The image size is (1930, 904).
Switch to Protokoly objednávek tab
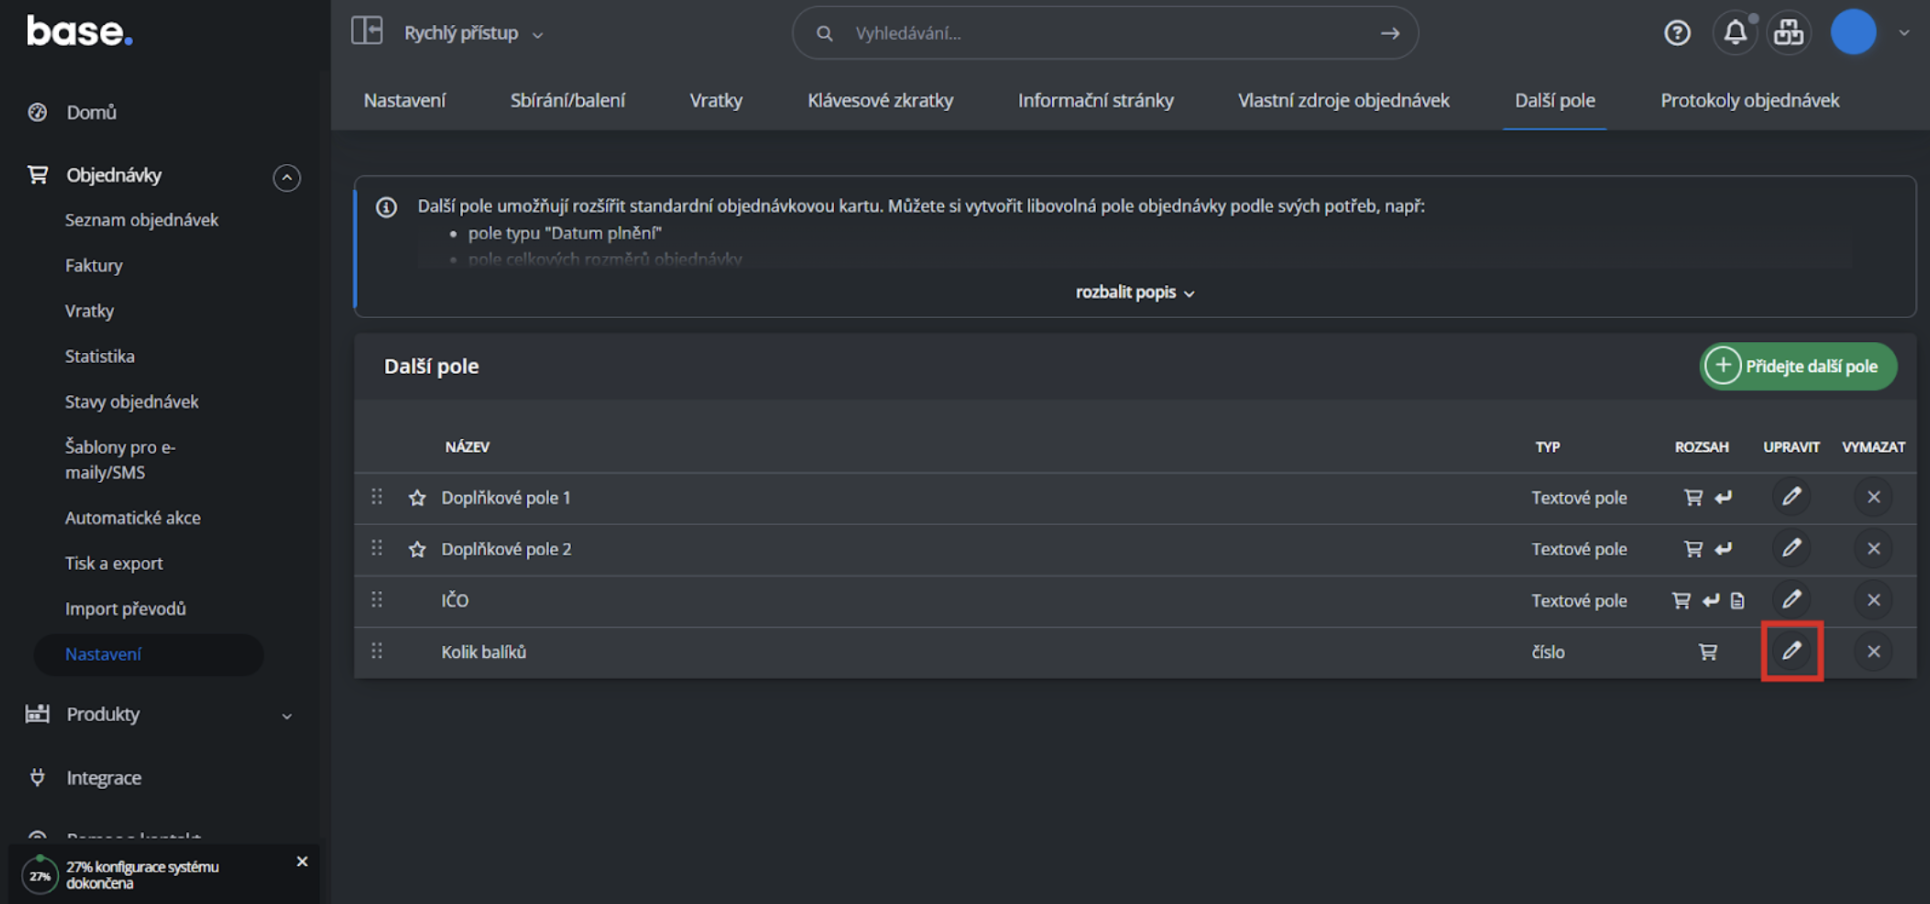pos(1750,100)
